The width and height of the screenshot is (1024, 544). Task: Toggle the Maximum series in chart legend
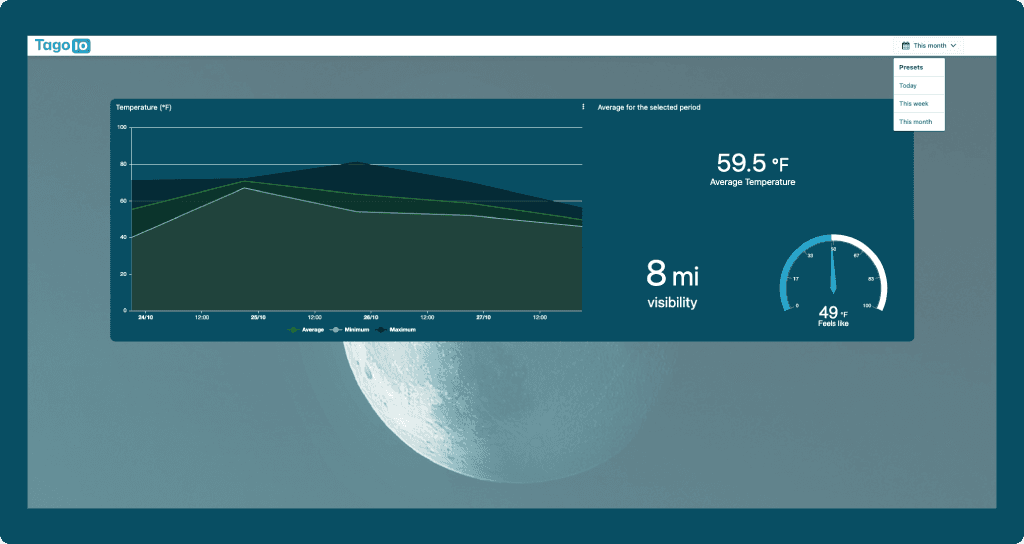pos(396,330)
